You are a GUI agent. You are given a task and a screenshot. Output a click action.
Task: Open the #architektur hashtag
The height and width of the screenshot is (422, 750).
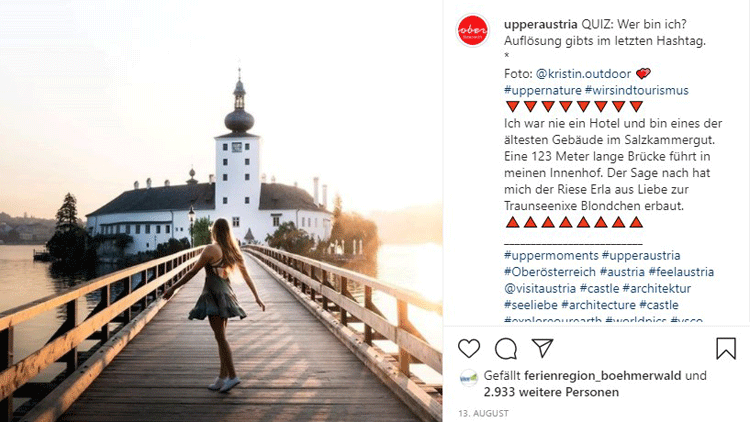(657, 289)
